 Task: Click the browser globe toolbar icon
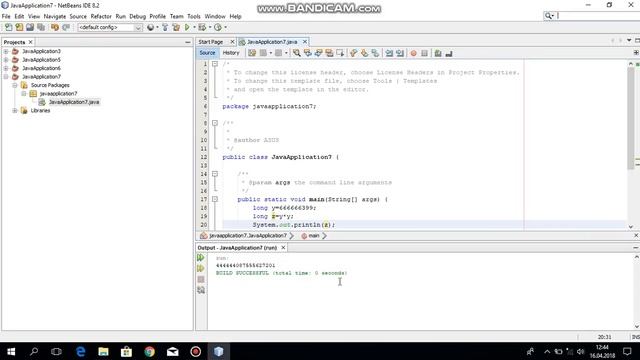click(x=151, y=27)
